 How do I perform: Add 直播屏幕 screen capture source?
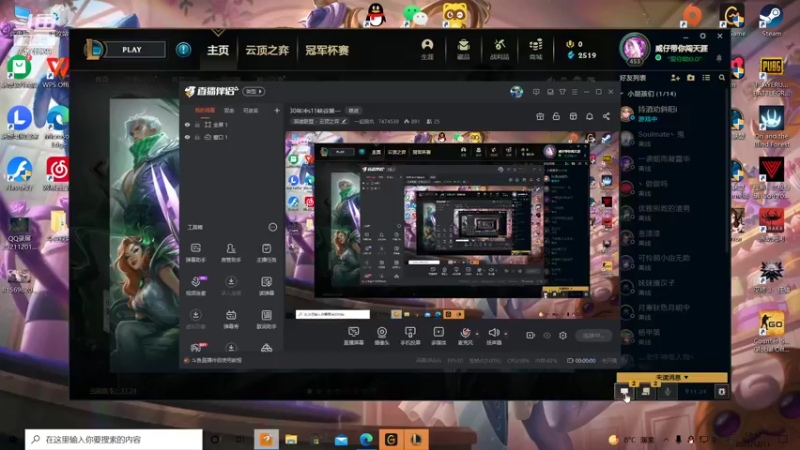pos(354,336)
